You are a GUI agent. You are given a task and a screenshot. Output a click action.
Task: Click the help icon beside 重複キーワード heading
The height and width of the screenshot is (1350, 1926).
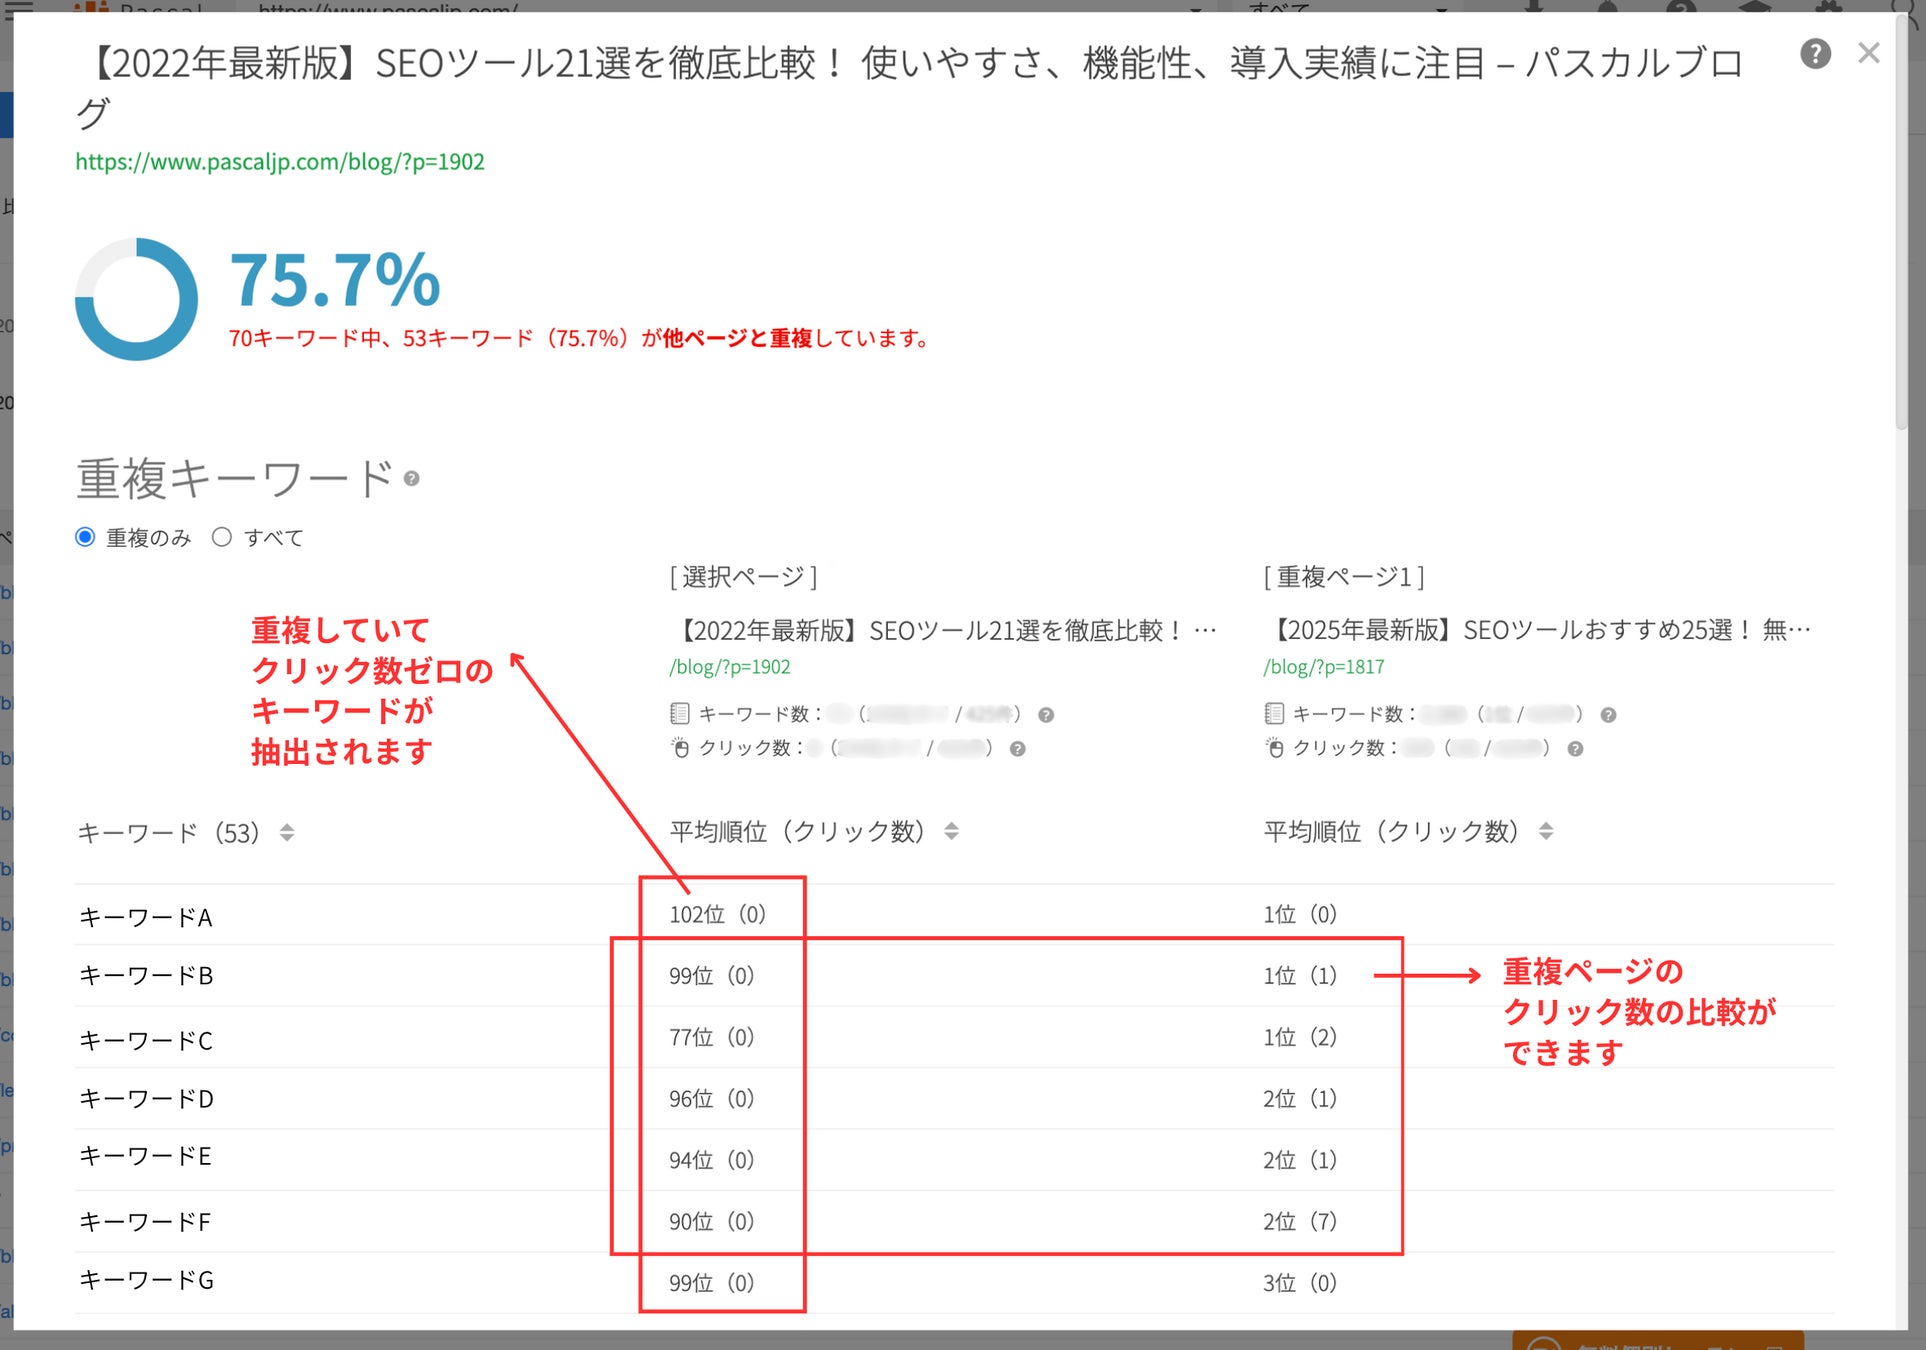pos(411,479)
